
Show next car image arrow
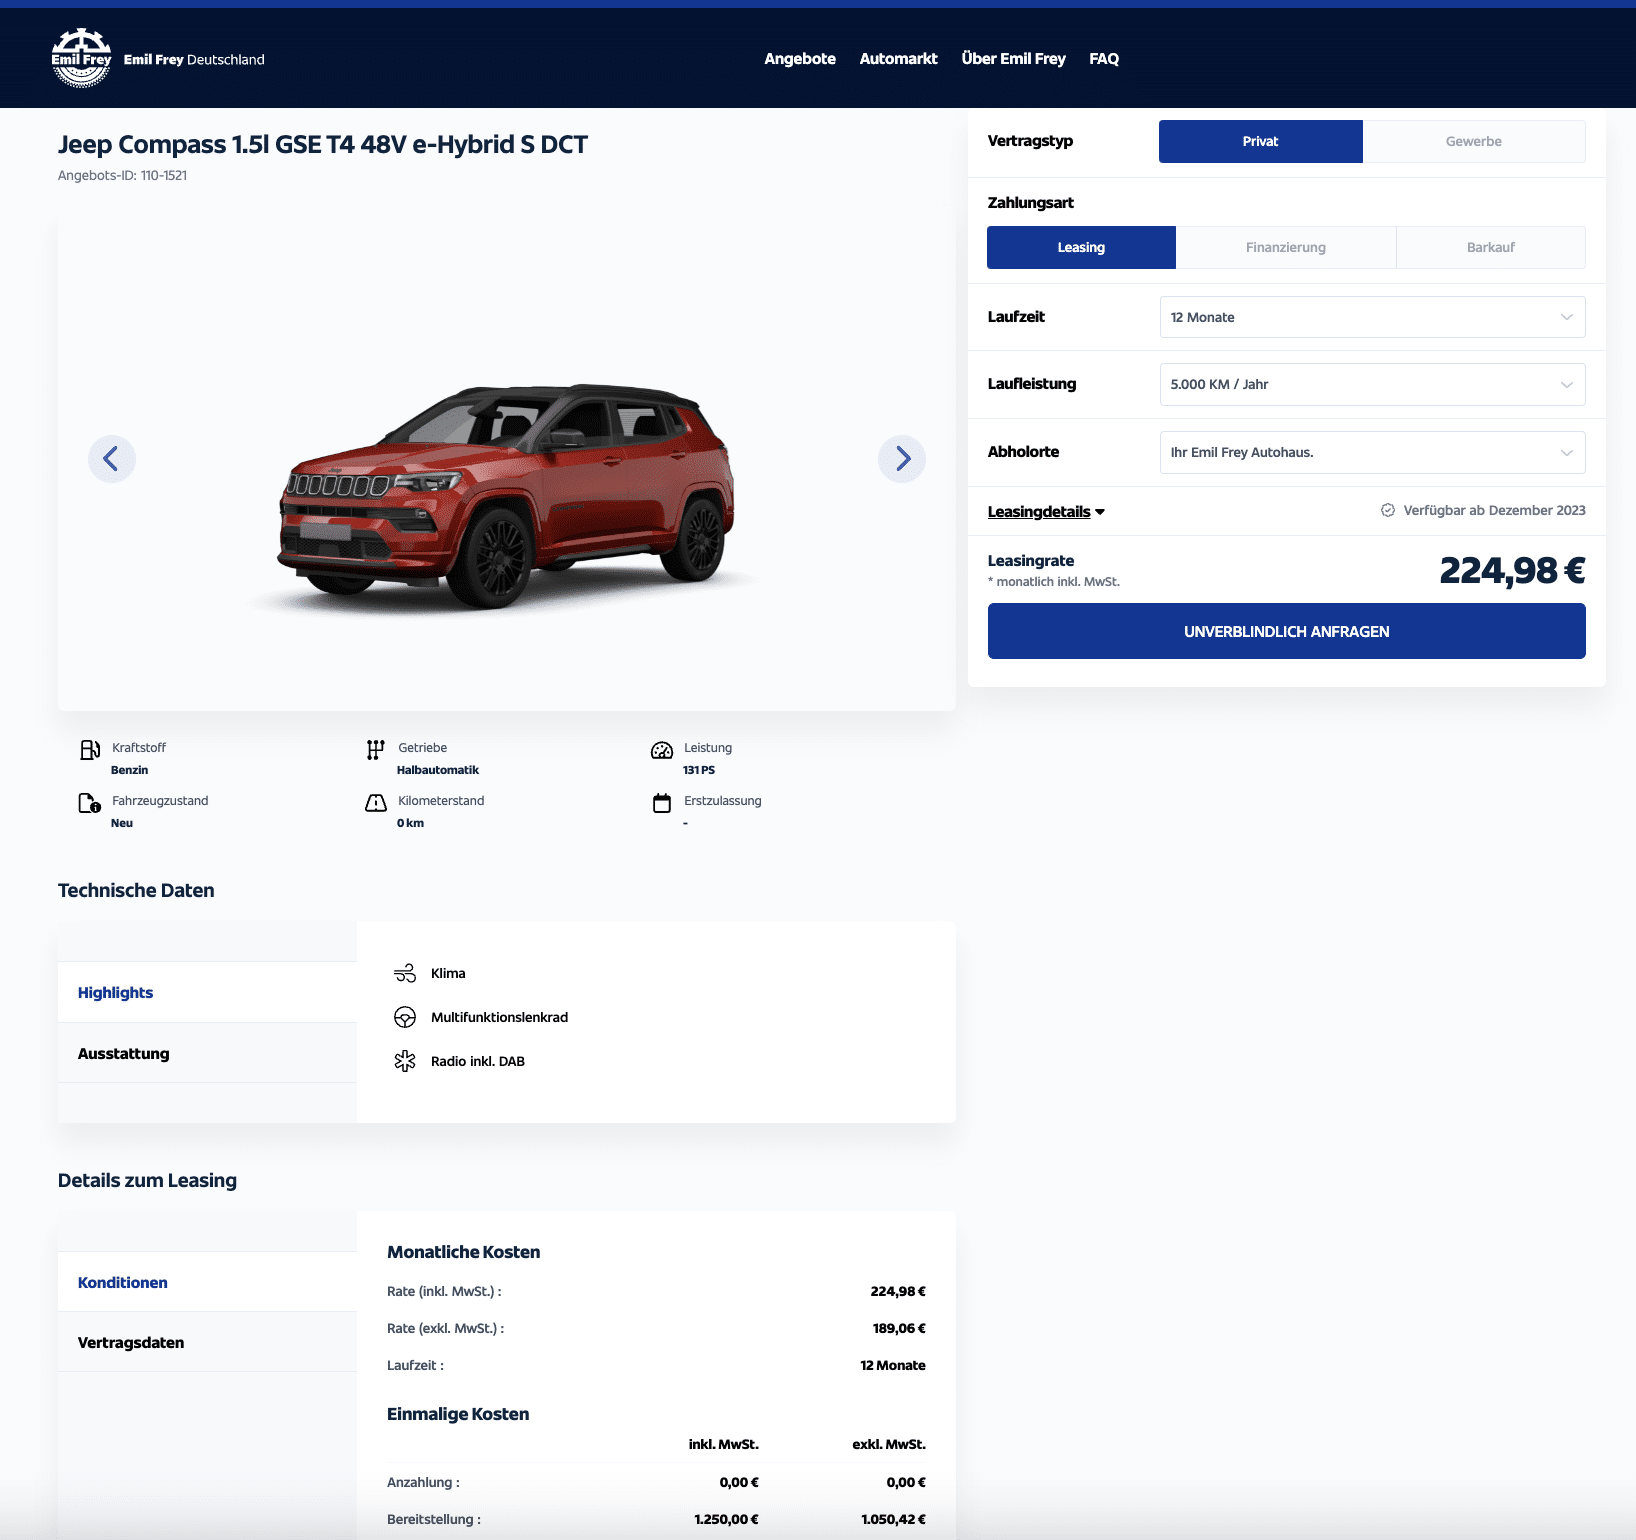click(902, 459)
